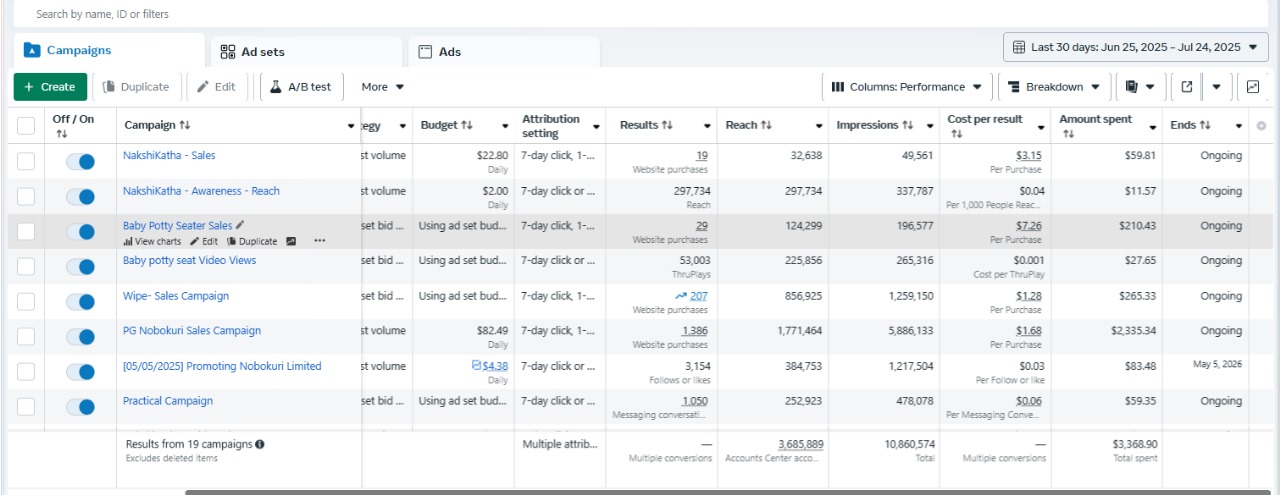Viewport: 1280px width, 495px height.
Task: Check the NakshiKatha - Sales row checkbox
Action: (x=26, y=162)
